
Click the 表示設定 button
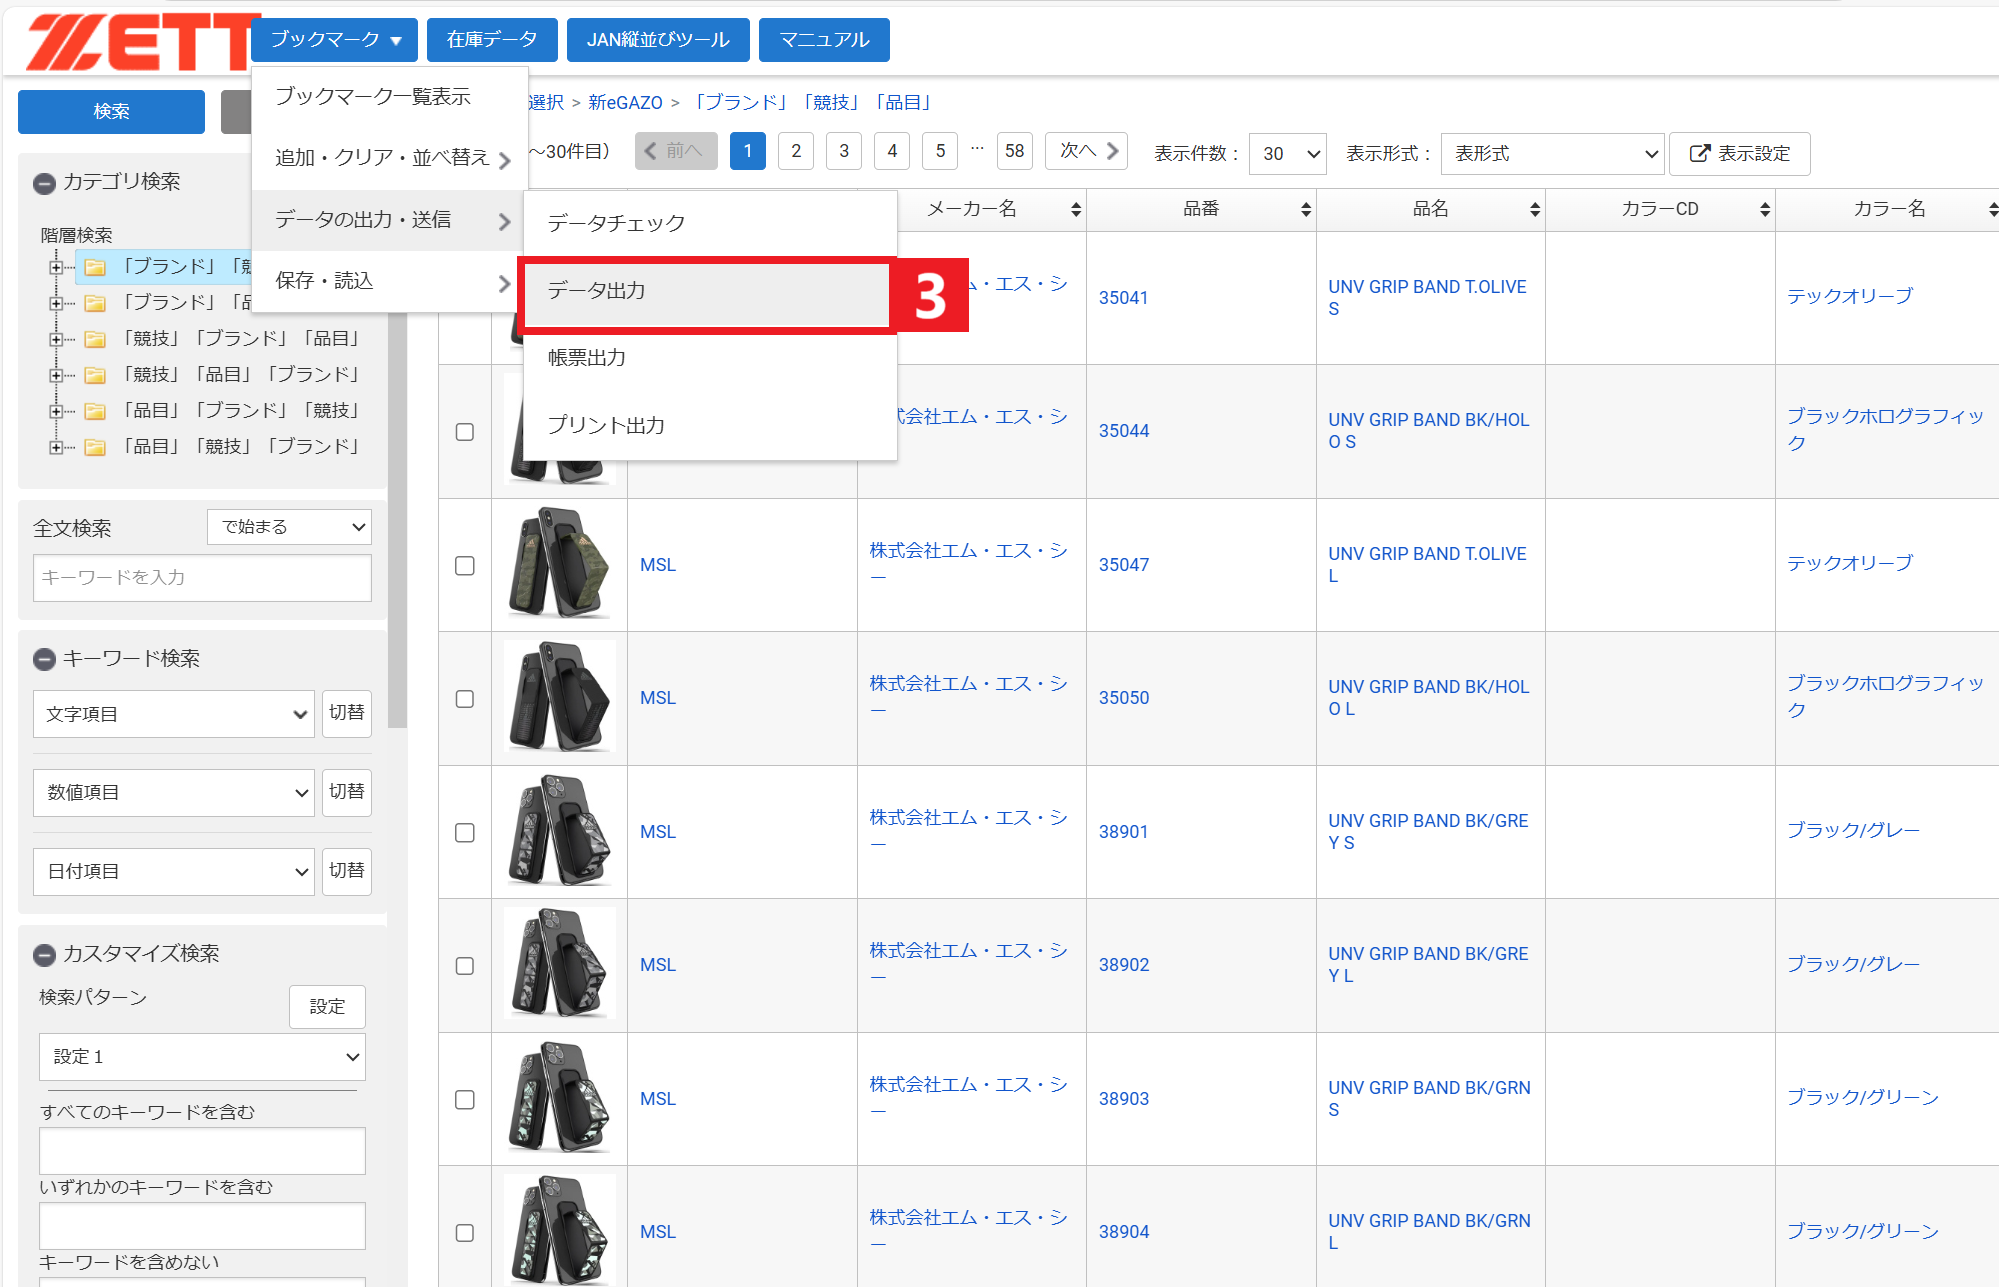click(x=1740, y=154)
